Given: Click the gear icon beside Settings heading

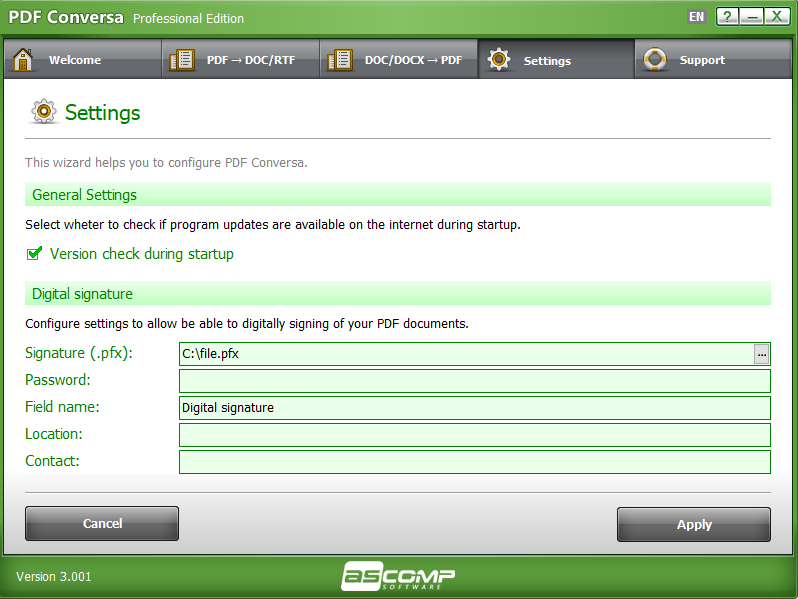Looking at the screenshot, I should pos(44,111).
